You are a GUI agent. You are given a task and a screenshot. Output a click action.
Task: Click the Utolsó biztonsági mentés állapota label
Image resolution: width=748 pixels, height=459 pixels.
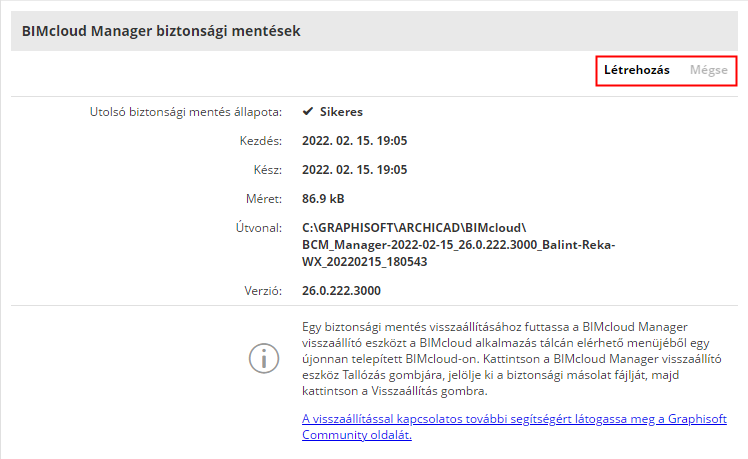[x=186, y=112]
